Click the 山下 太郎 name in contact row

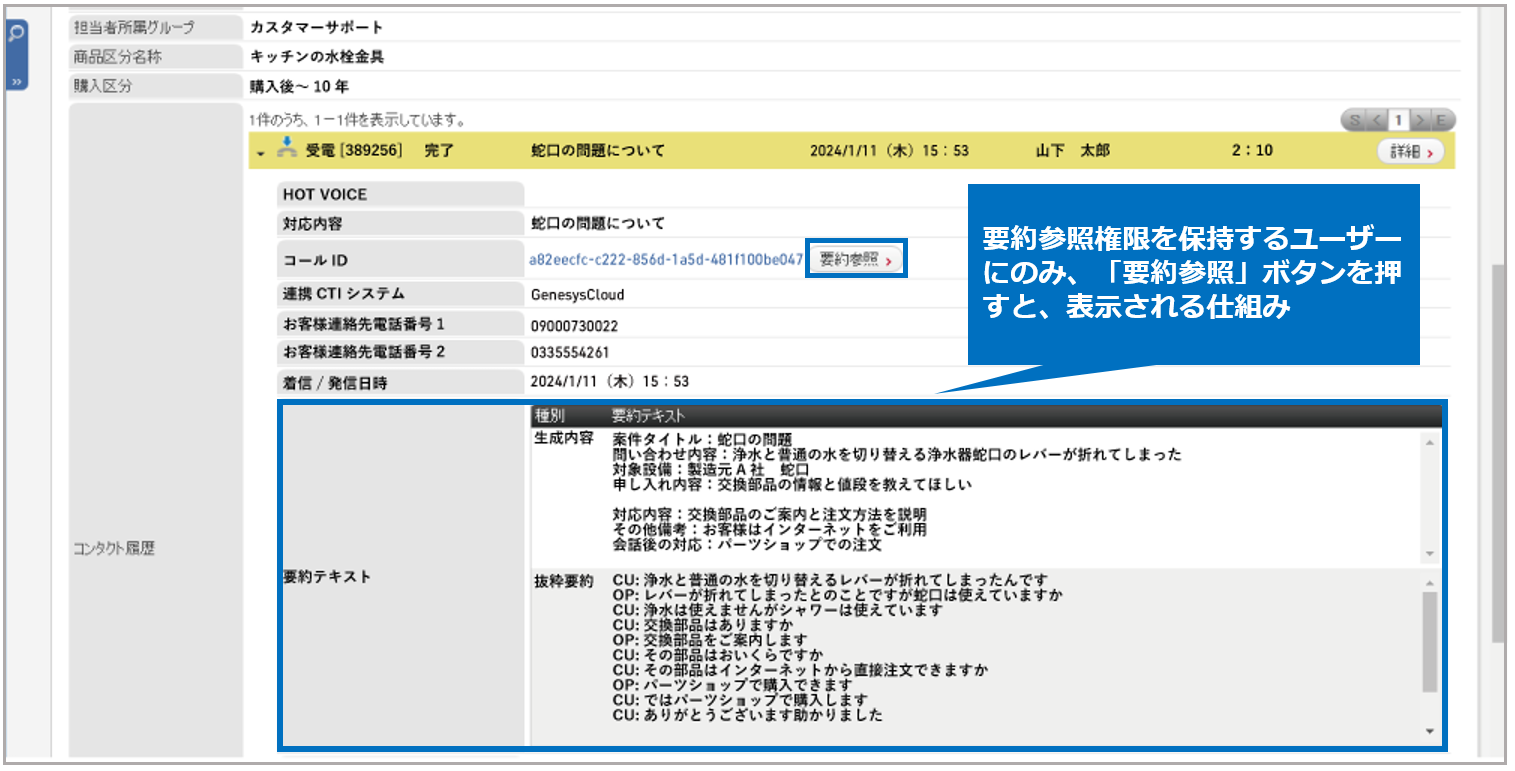tap(1073, 152)
